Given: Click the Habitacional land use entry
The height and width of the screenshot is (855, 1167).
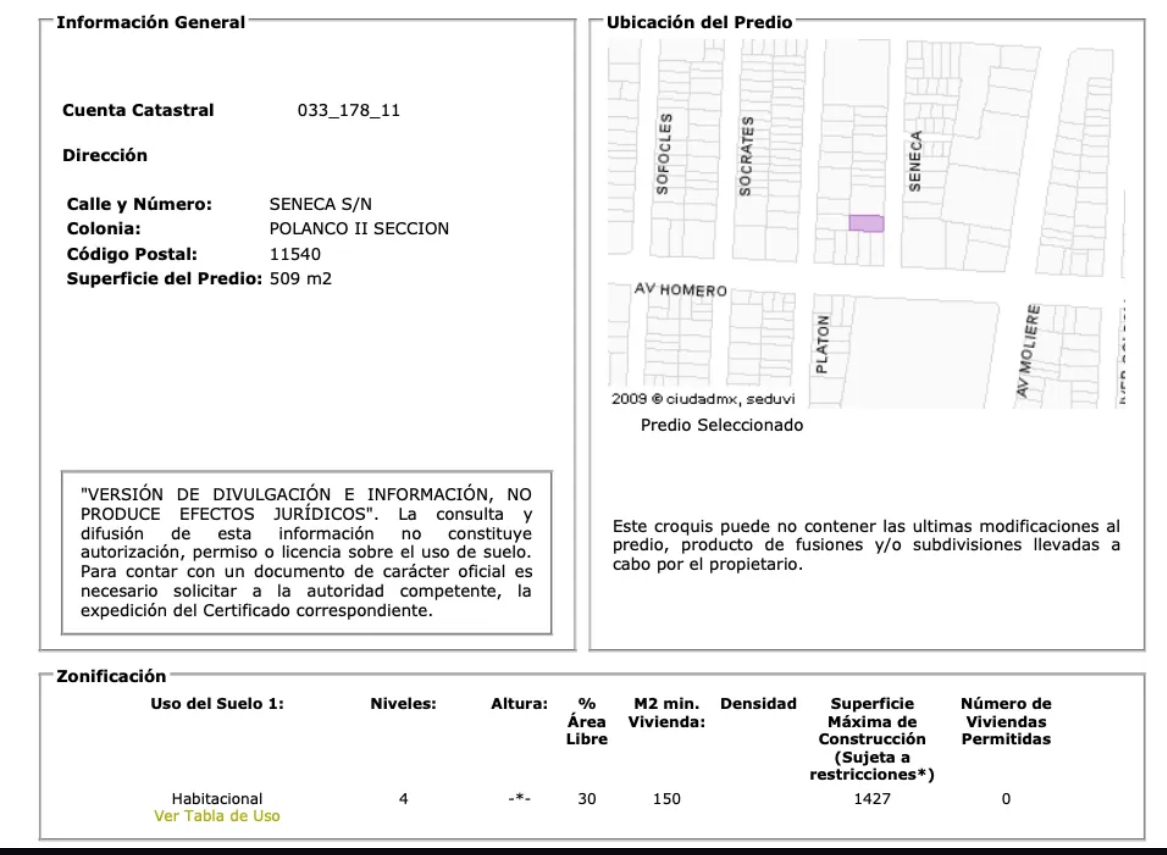Looking at the screenshot, I should (x=217, y=799).
